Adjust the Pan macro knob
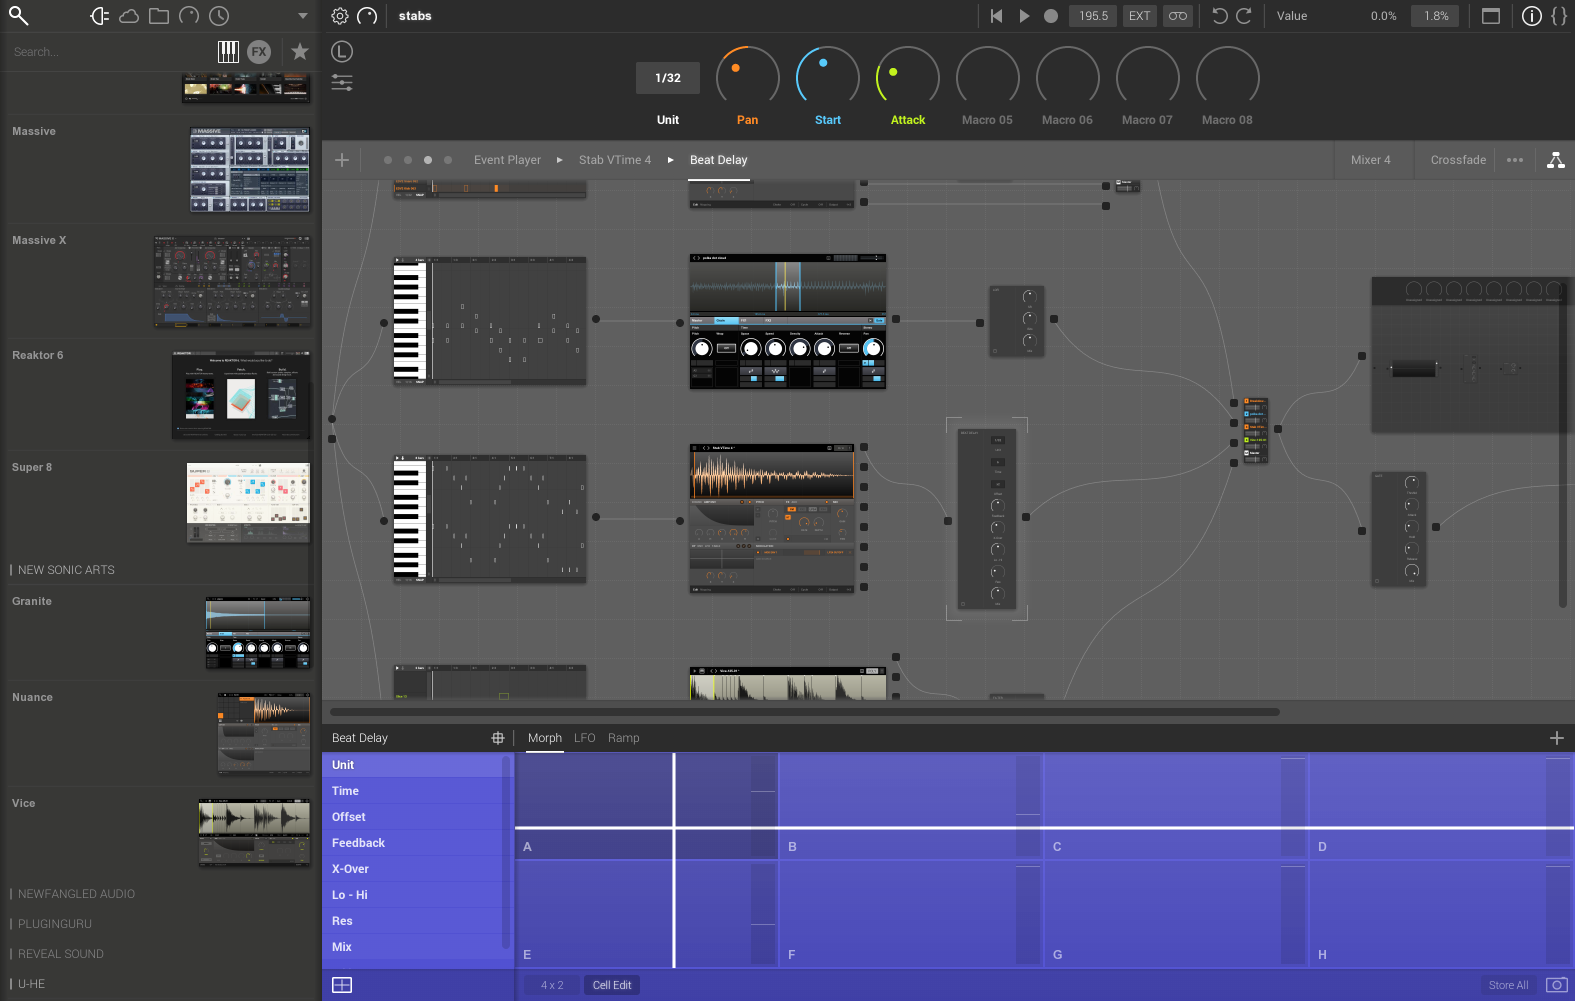This screenshot has height=1001, width=1575. (x=747, y=77)
